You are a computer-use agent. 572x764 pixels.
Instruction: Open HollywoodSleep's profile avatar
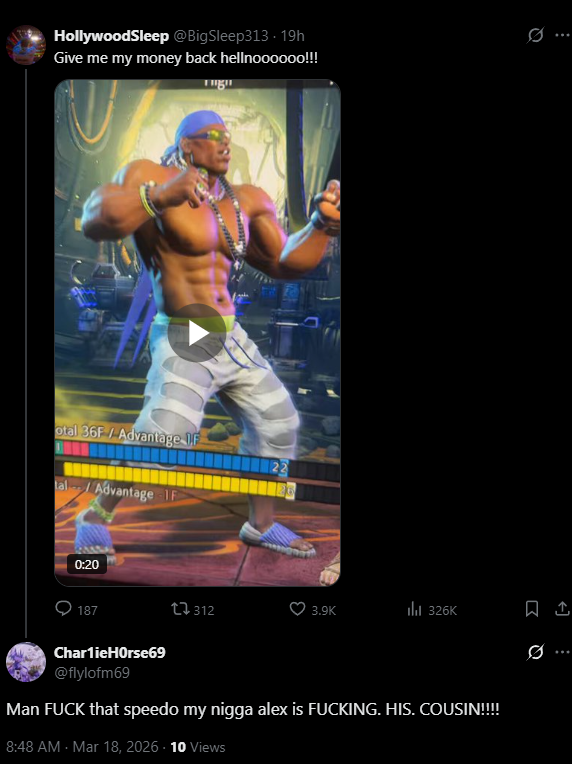pos(26,45)
